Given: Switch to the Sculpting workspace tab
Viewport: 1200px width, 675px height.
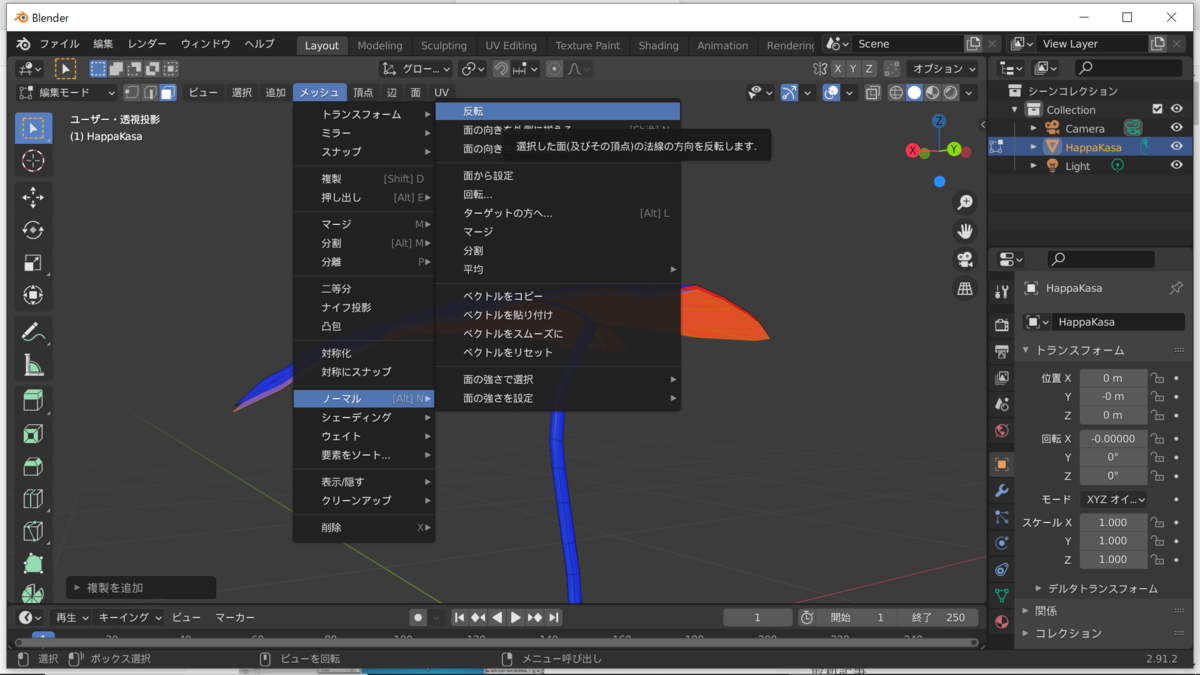Looking at the screenshot, I should pos(443,45).
